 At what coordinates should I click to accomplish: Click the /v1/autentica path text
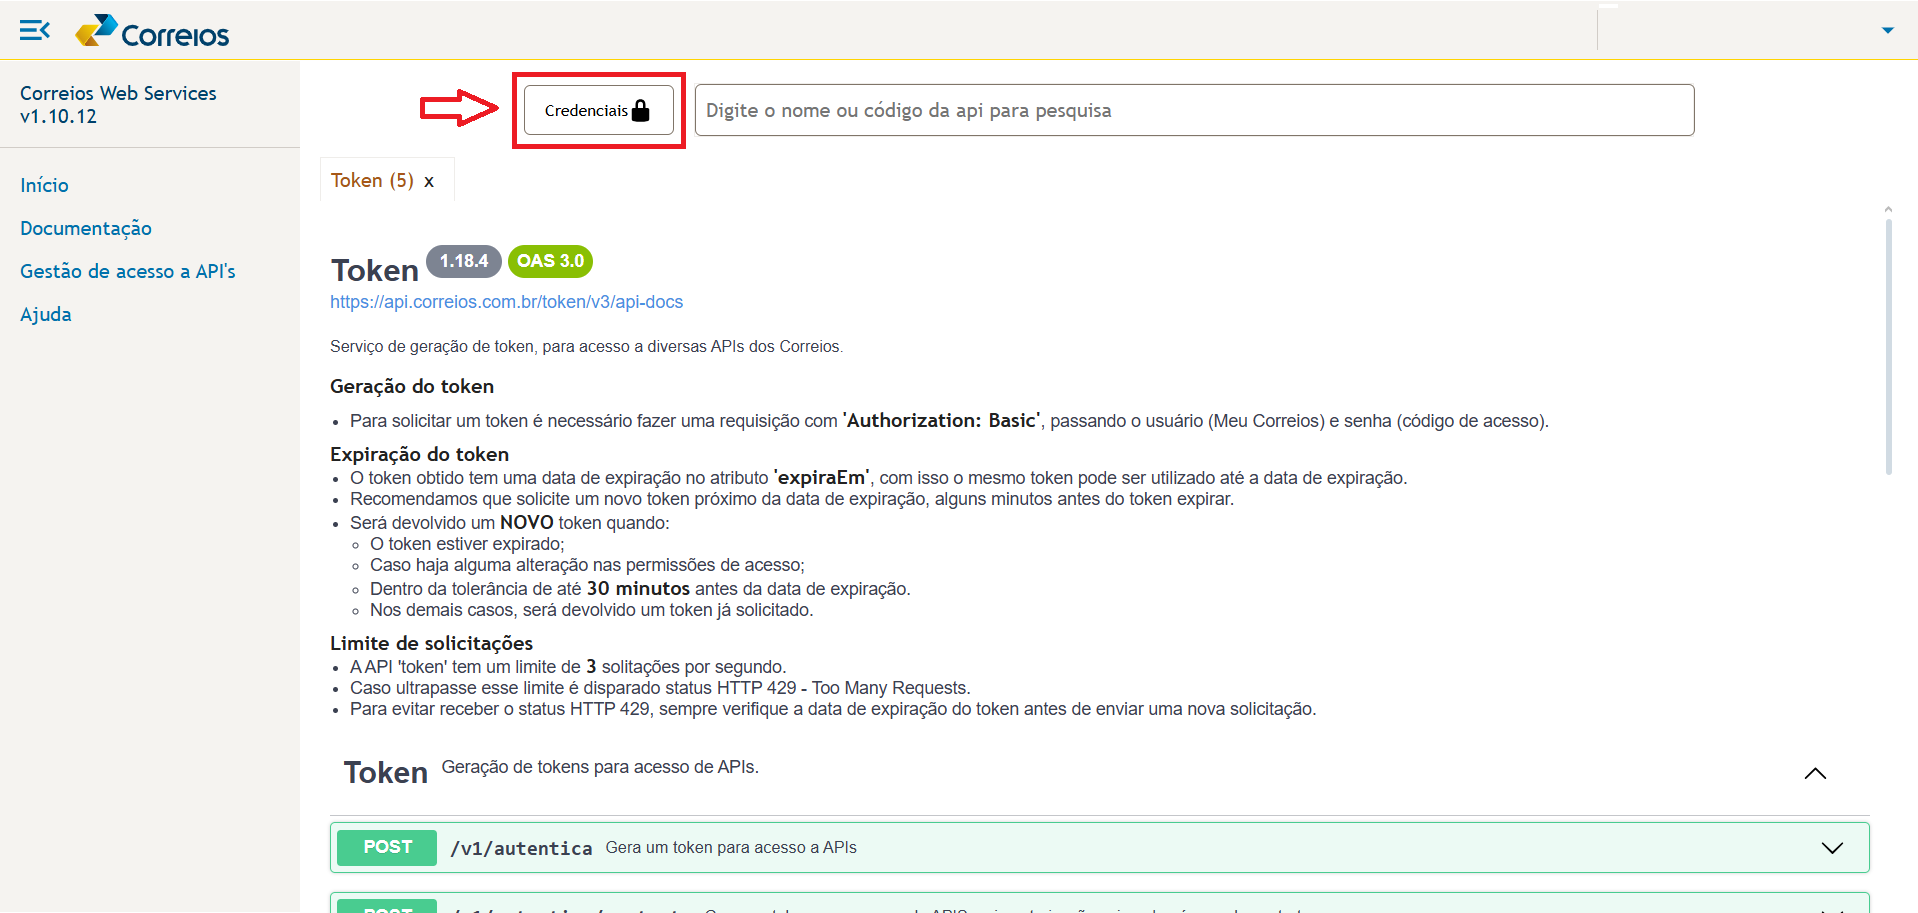[x=521, y=848]
